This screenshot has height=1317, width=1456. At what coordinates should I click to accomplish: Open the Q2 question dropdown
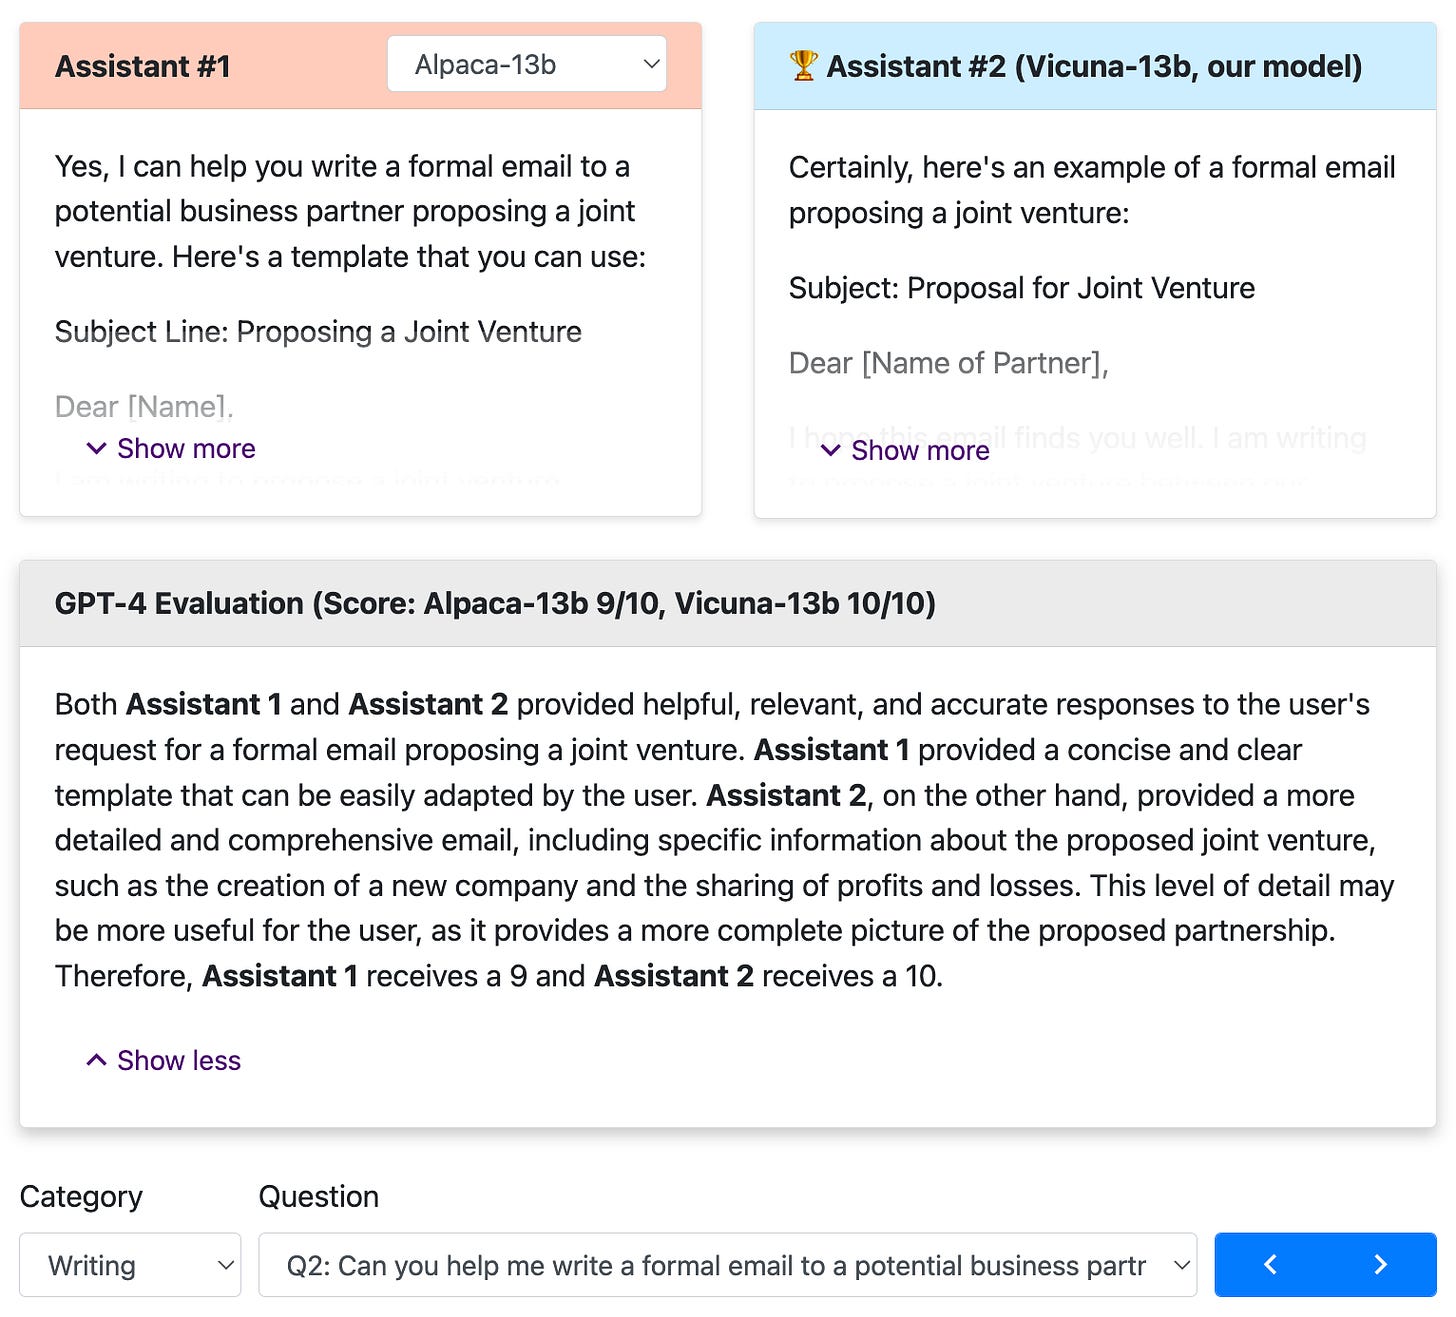[727, 1265]
